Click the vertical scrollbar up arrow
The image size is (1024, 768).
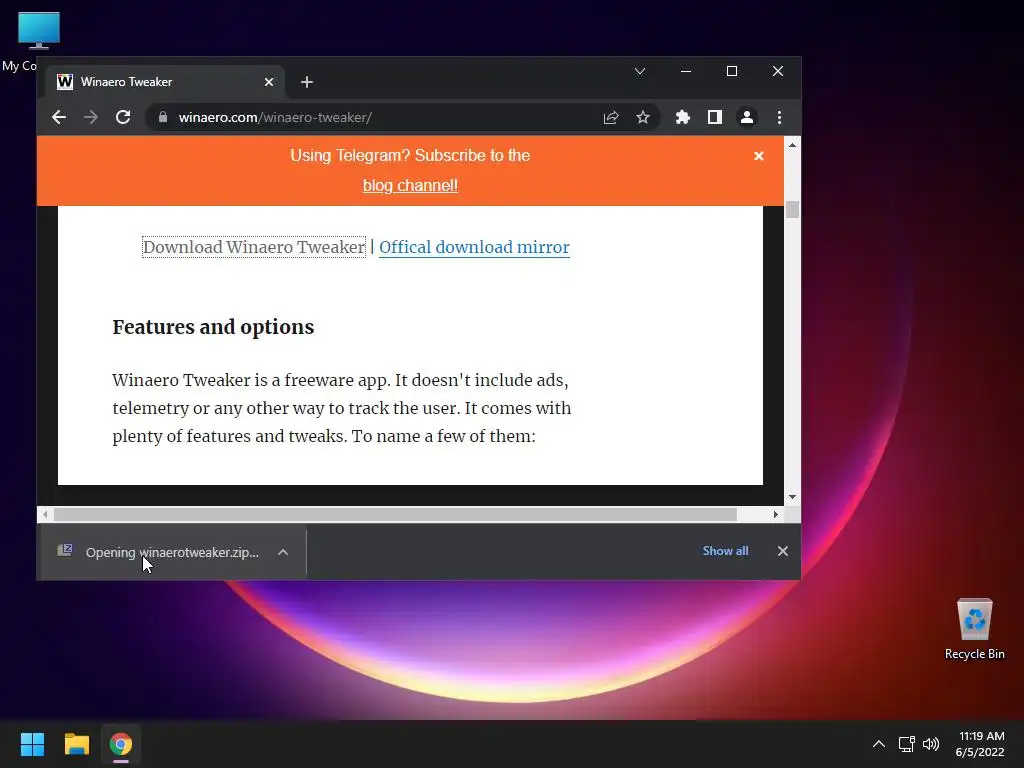(792, 145)
